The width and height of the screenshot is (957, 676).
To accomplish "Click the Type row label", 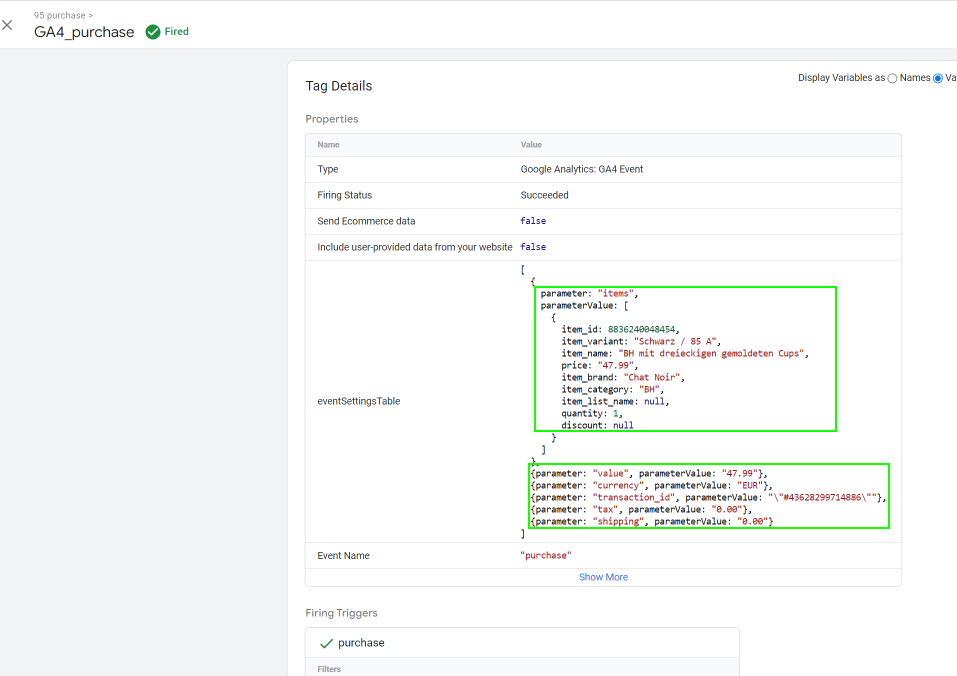I will pos(328,170).
